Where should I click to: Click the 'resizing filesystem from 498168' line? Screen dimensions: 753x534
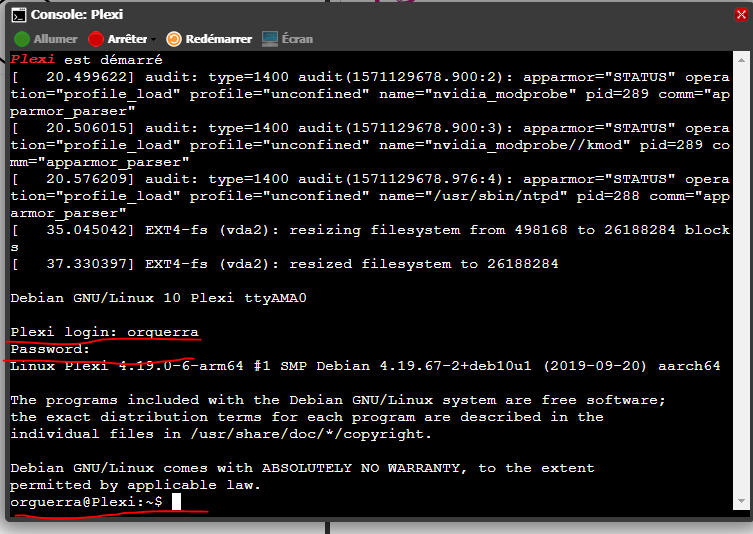click(370, 230)
